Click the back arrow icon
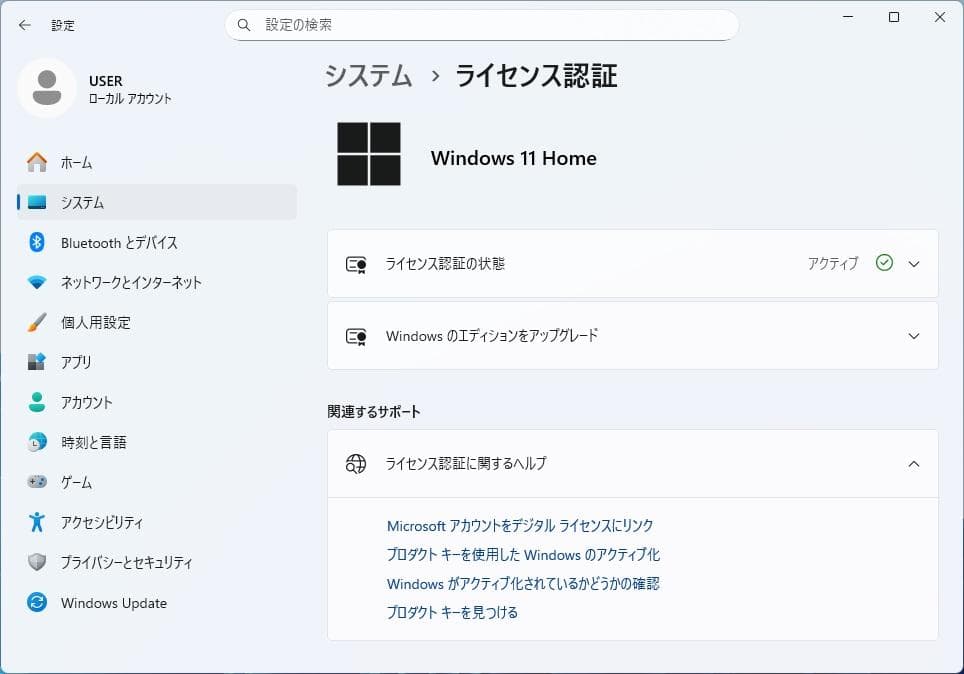The height and width of the screenshot is (674, 964). click(x=25, y=25)
